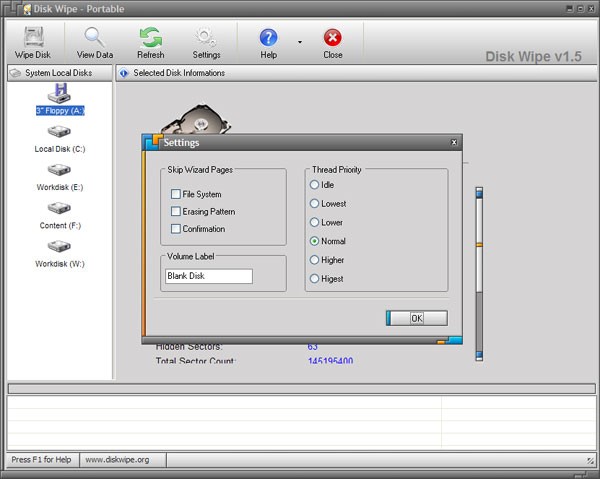
Task: Click Press F1 for Help status text
Action: click(x=41, y=459)
